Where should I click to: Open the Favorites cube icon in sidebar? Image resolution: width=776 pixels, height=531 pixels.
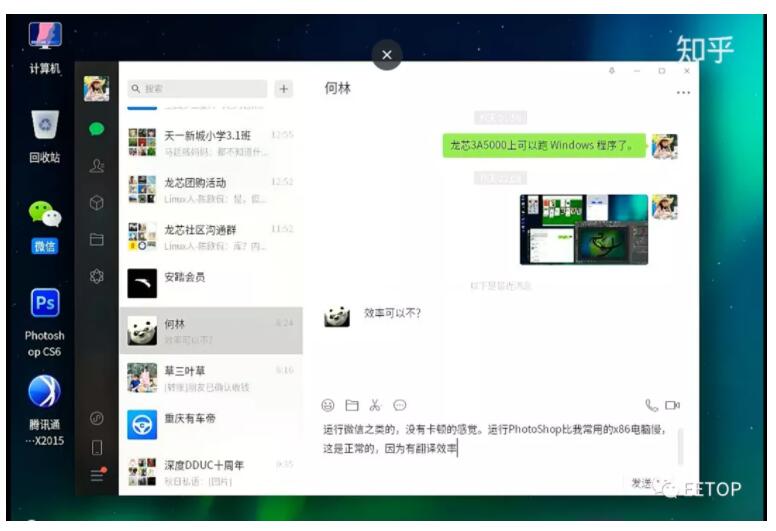[x=97, y=203]
